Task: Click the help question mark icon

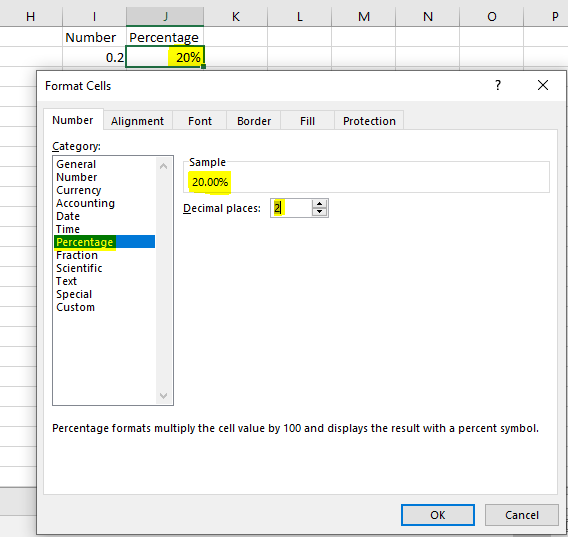Action: [x=498, y=86]
